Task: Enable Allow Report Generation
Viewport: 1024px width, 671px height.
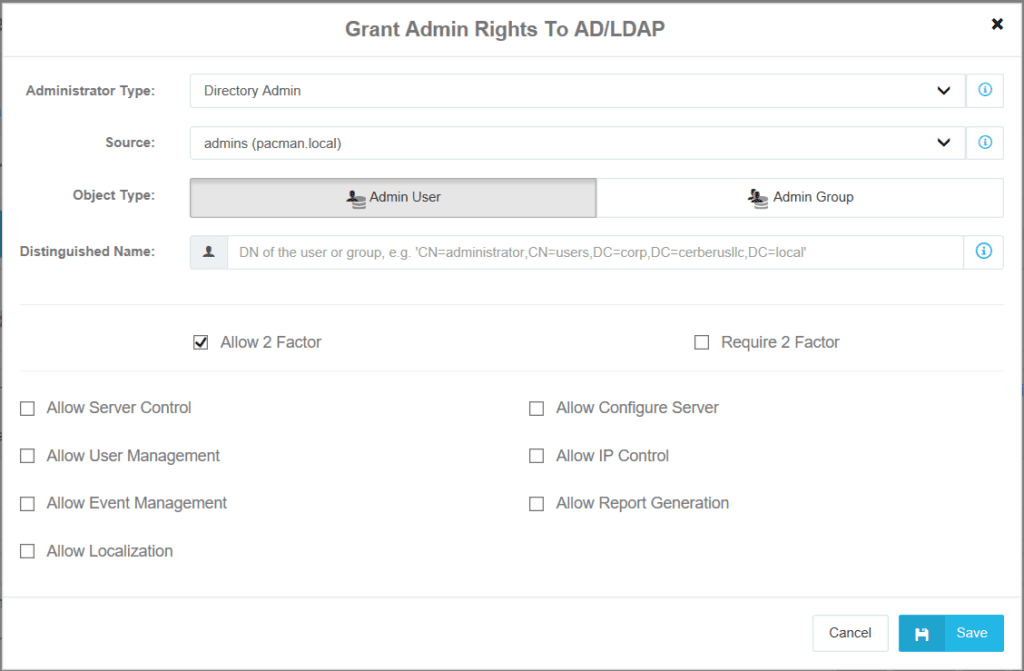Action: 537,504
